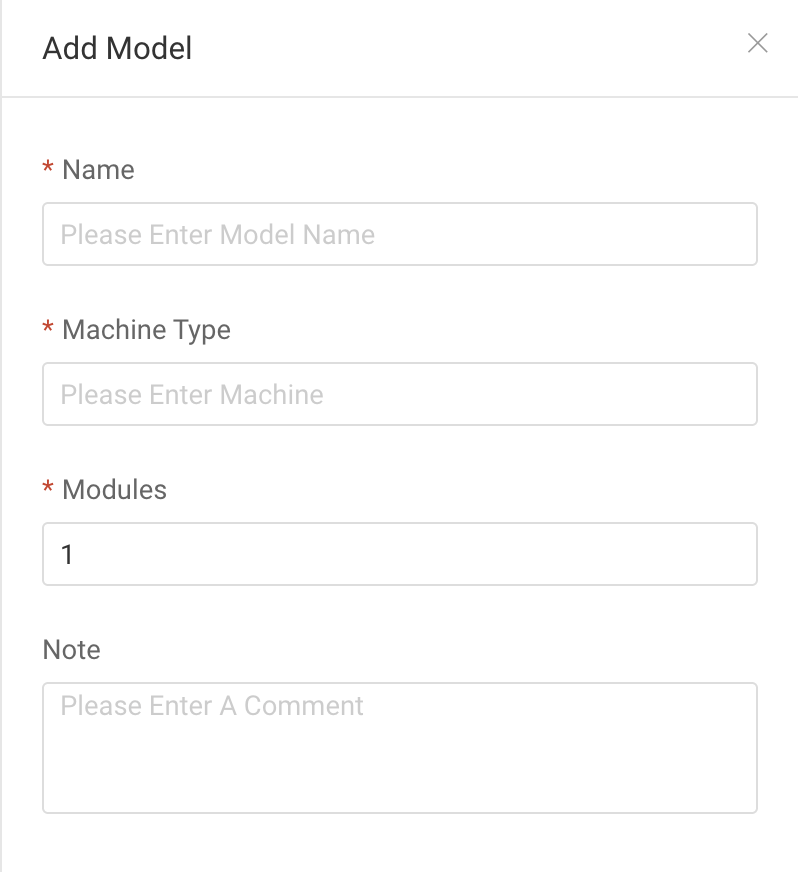The width and height of the screenshot is (798, 872).
Task: Click the empty bottom area of Note box
Action: click(x=399, y=785)
